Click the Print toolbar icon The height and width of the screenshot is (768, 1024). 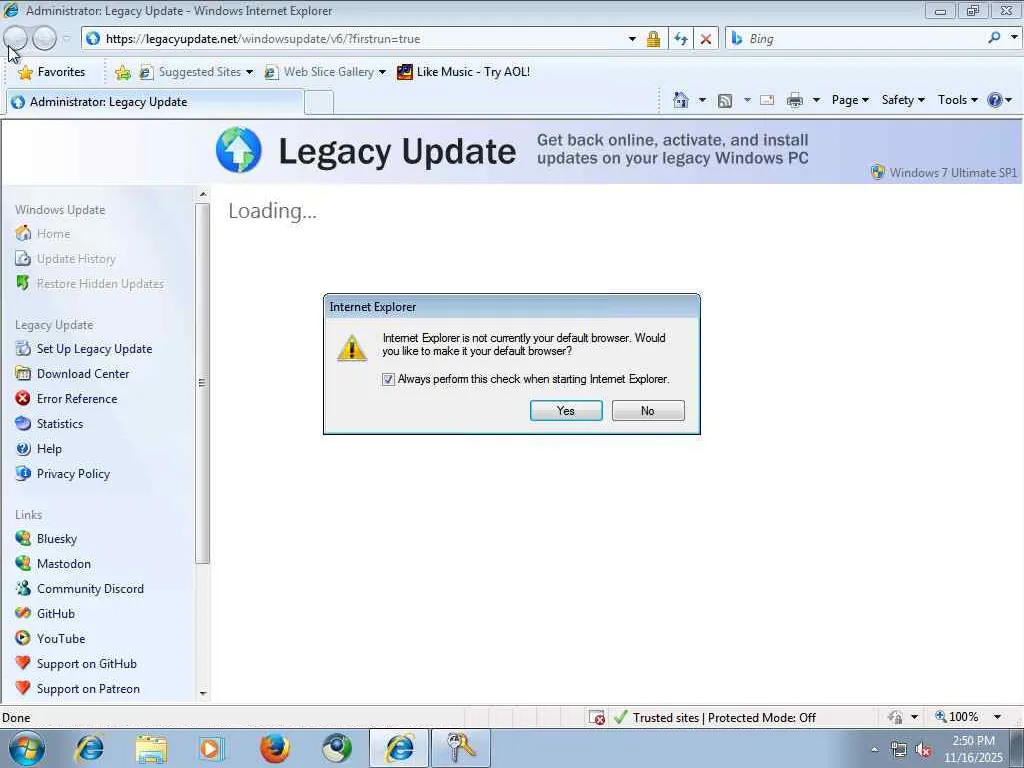[795, 101]
